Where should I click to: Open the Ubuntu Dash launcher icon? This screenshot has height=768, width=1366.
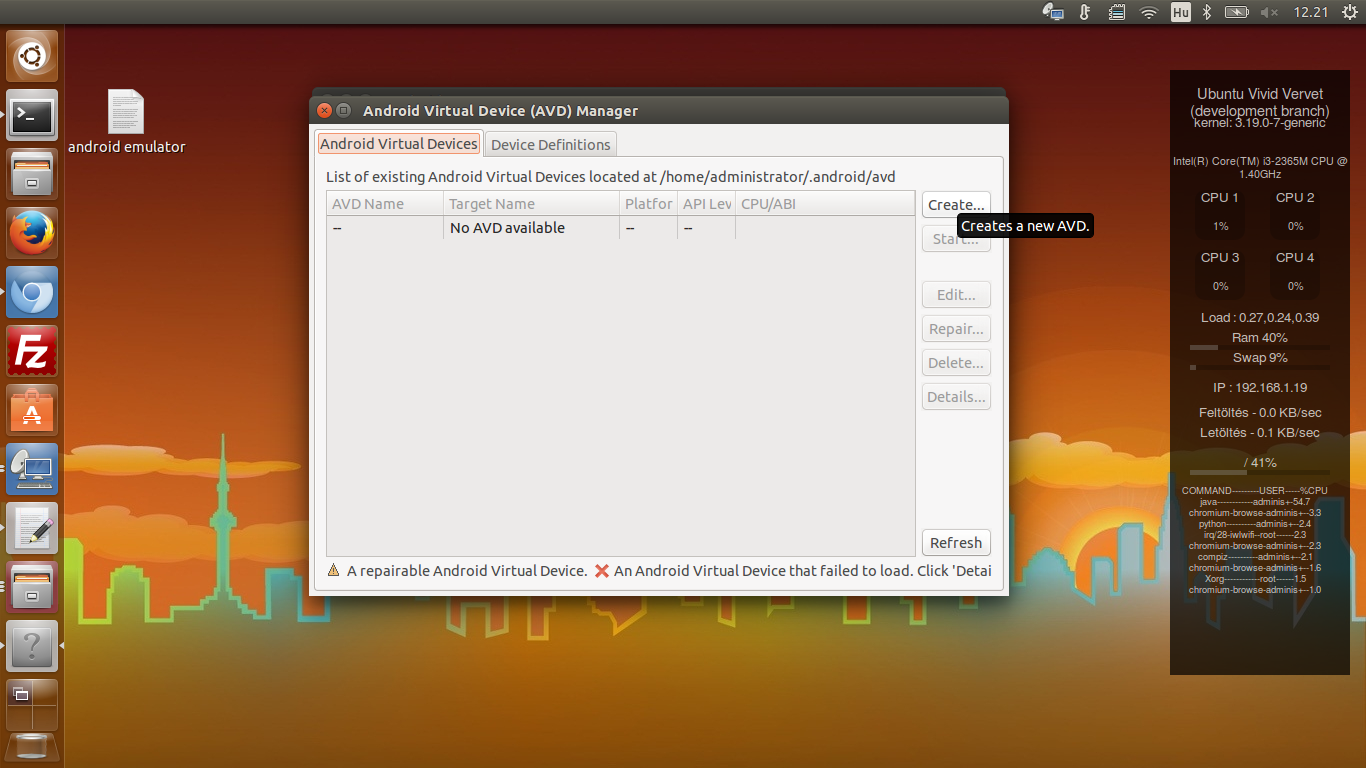click(33, 56)
